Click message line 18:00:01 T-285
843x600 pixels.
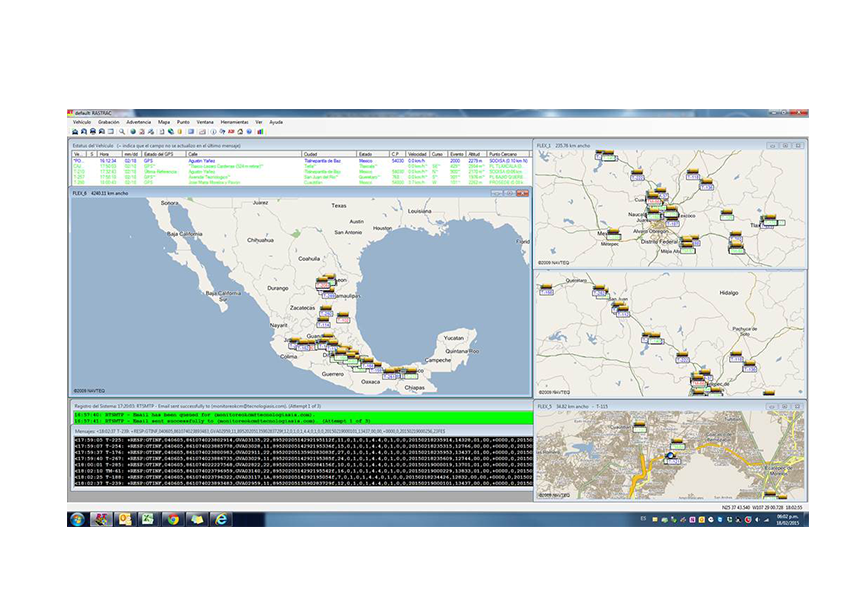303,465
